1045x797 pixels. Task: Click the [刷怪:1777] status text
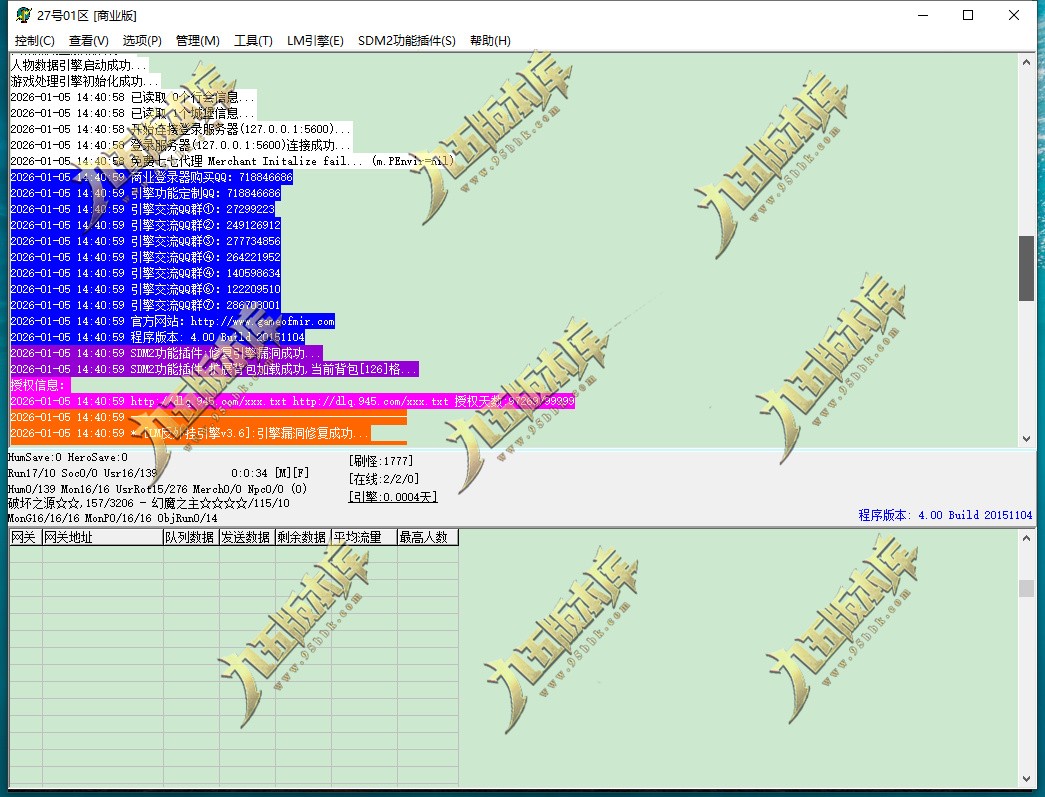[x=381, y=460]
